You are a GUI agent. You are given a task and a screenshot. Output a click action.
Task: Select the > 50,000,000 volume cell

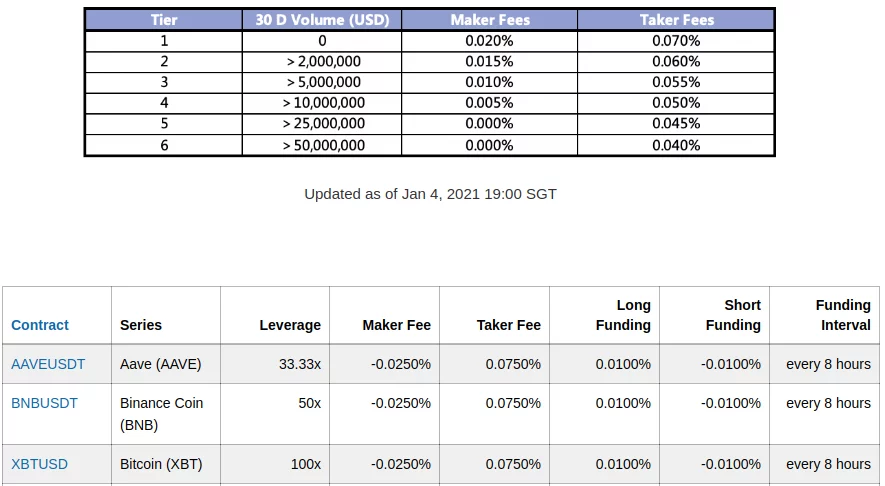click(x=324, y=145)
